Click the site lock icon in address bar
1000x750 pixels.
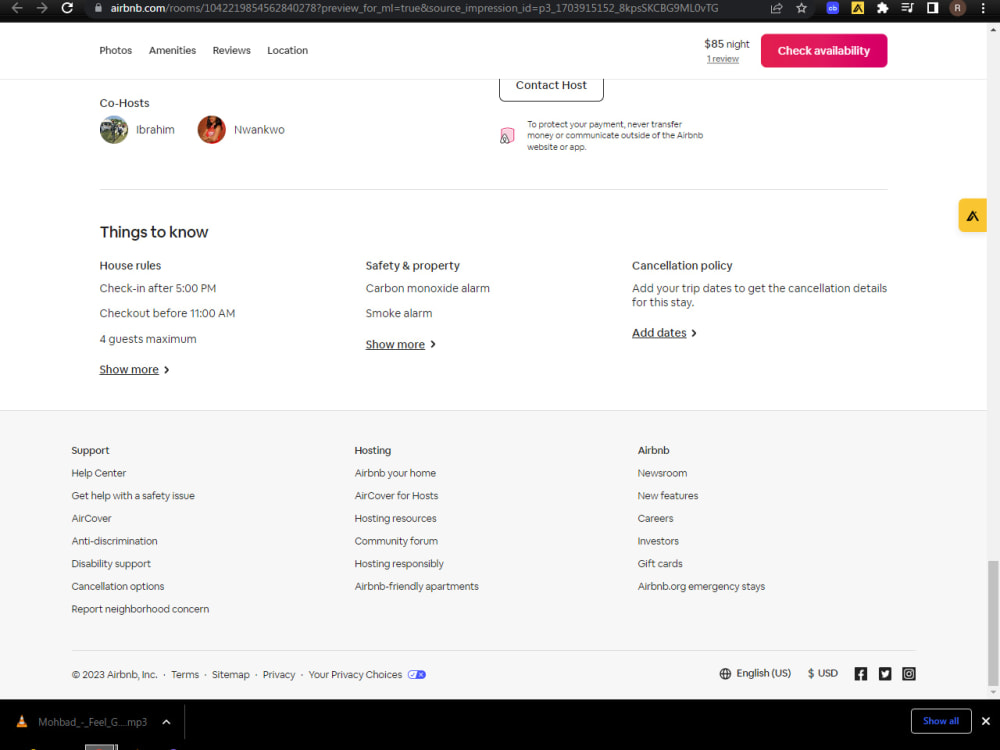point(98,8)
